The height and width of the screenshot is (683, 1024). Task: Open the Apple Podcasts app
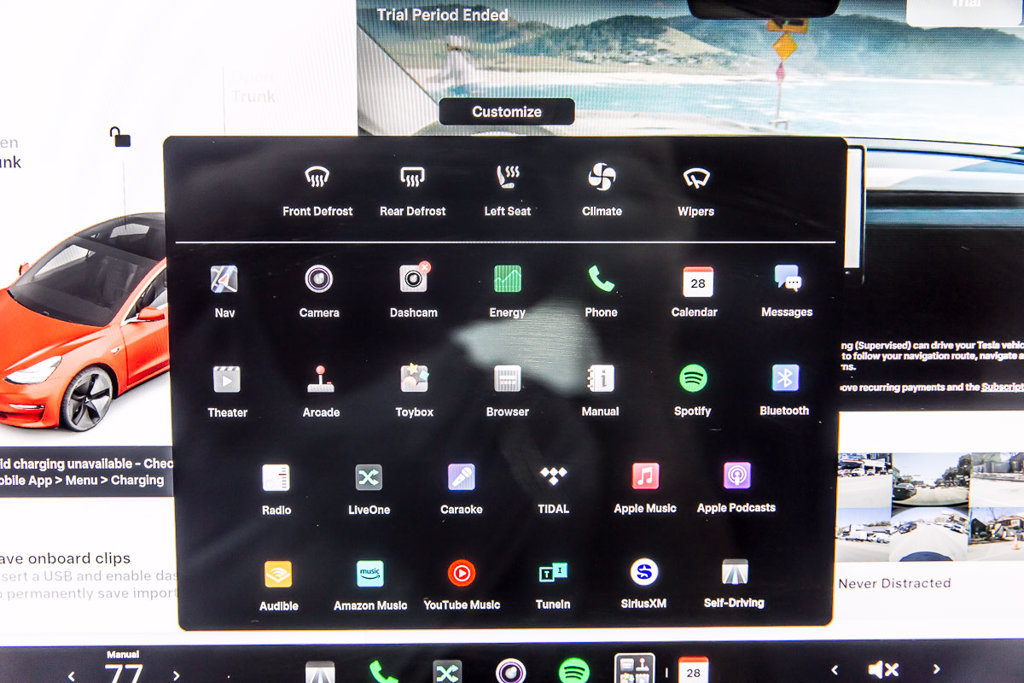pyautogui.click(x=737, y=475)
